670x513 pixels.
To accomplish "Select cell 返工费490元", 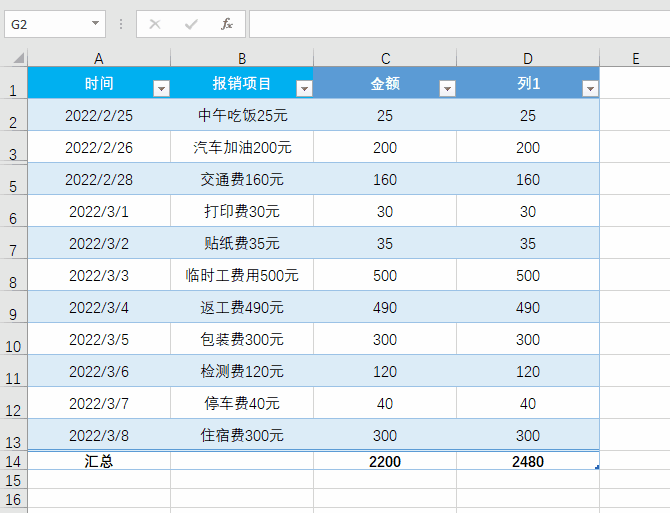I will (x=242, y=307).
